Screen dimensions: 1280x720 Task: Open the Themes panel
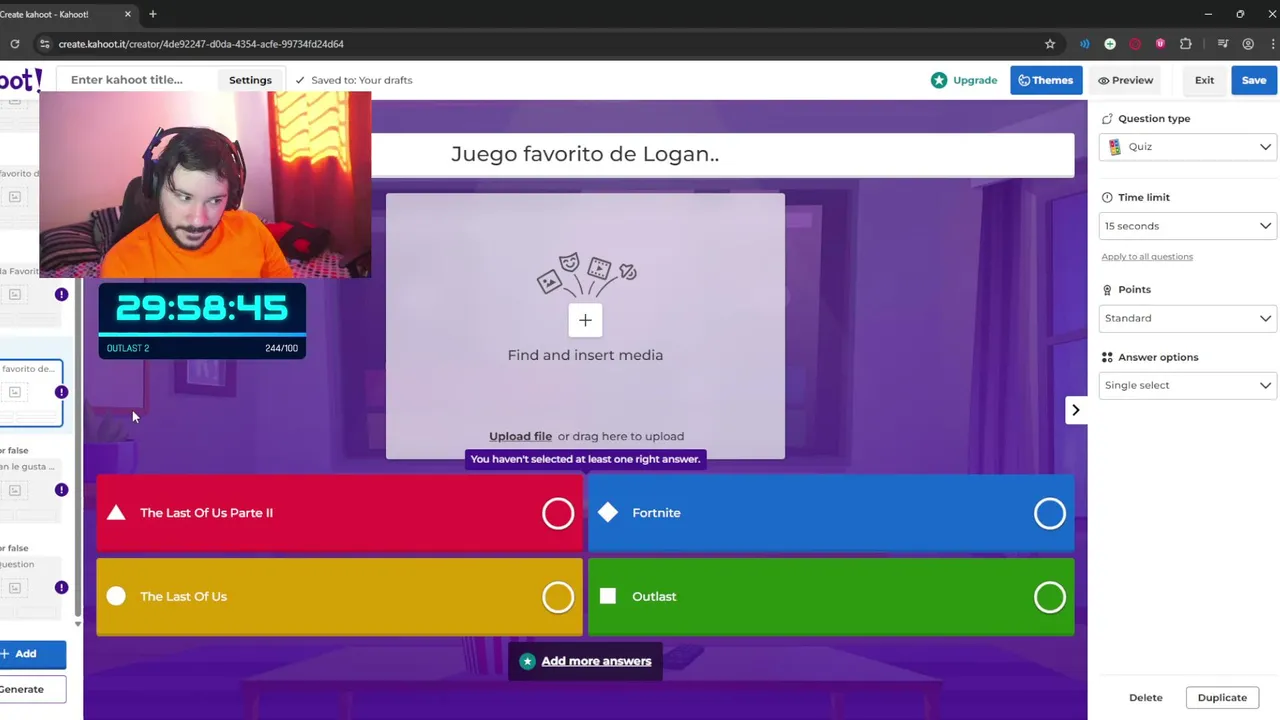[x=1046, y=80]
